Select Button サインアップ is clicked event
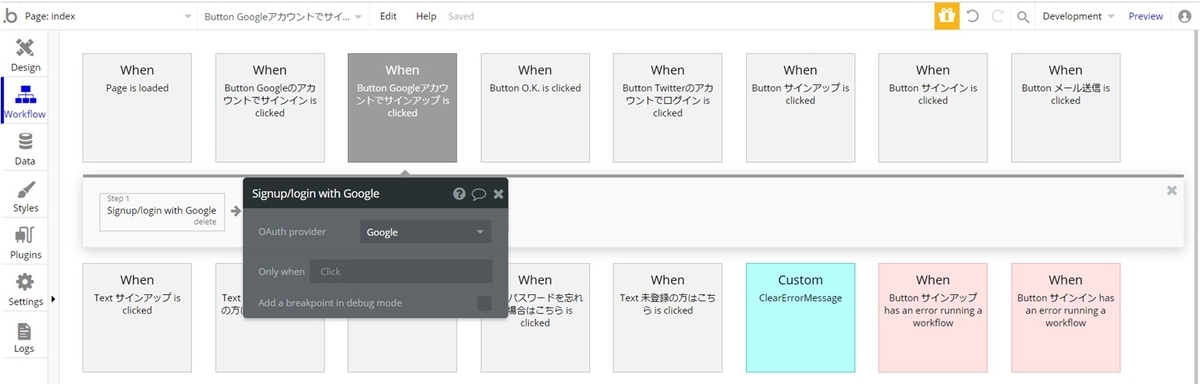1200x384 pixels. click(800, 107)
